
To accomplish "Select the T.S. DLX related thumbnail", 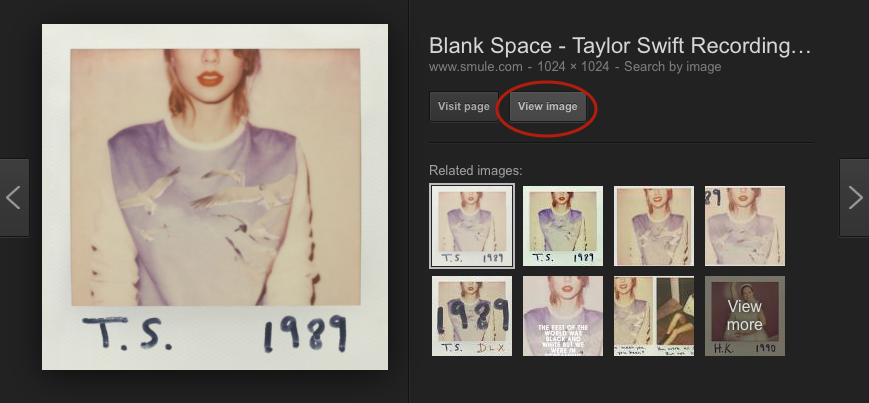I will pyautogui.click(x=472, y=316).
